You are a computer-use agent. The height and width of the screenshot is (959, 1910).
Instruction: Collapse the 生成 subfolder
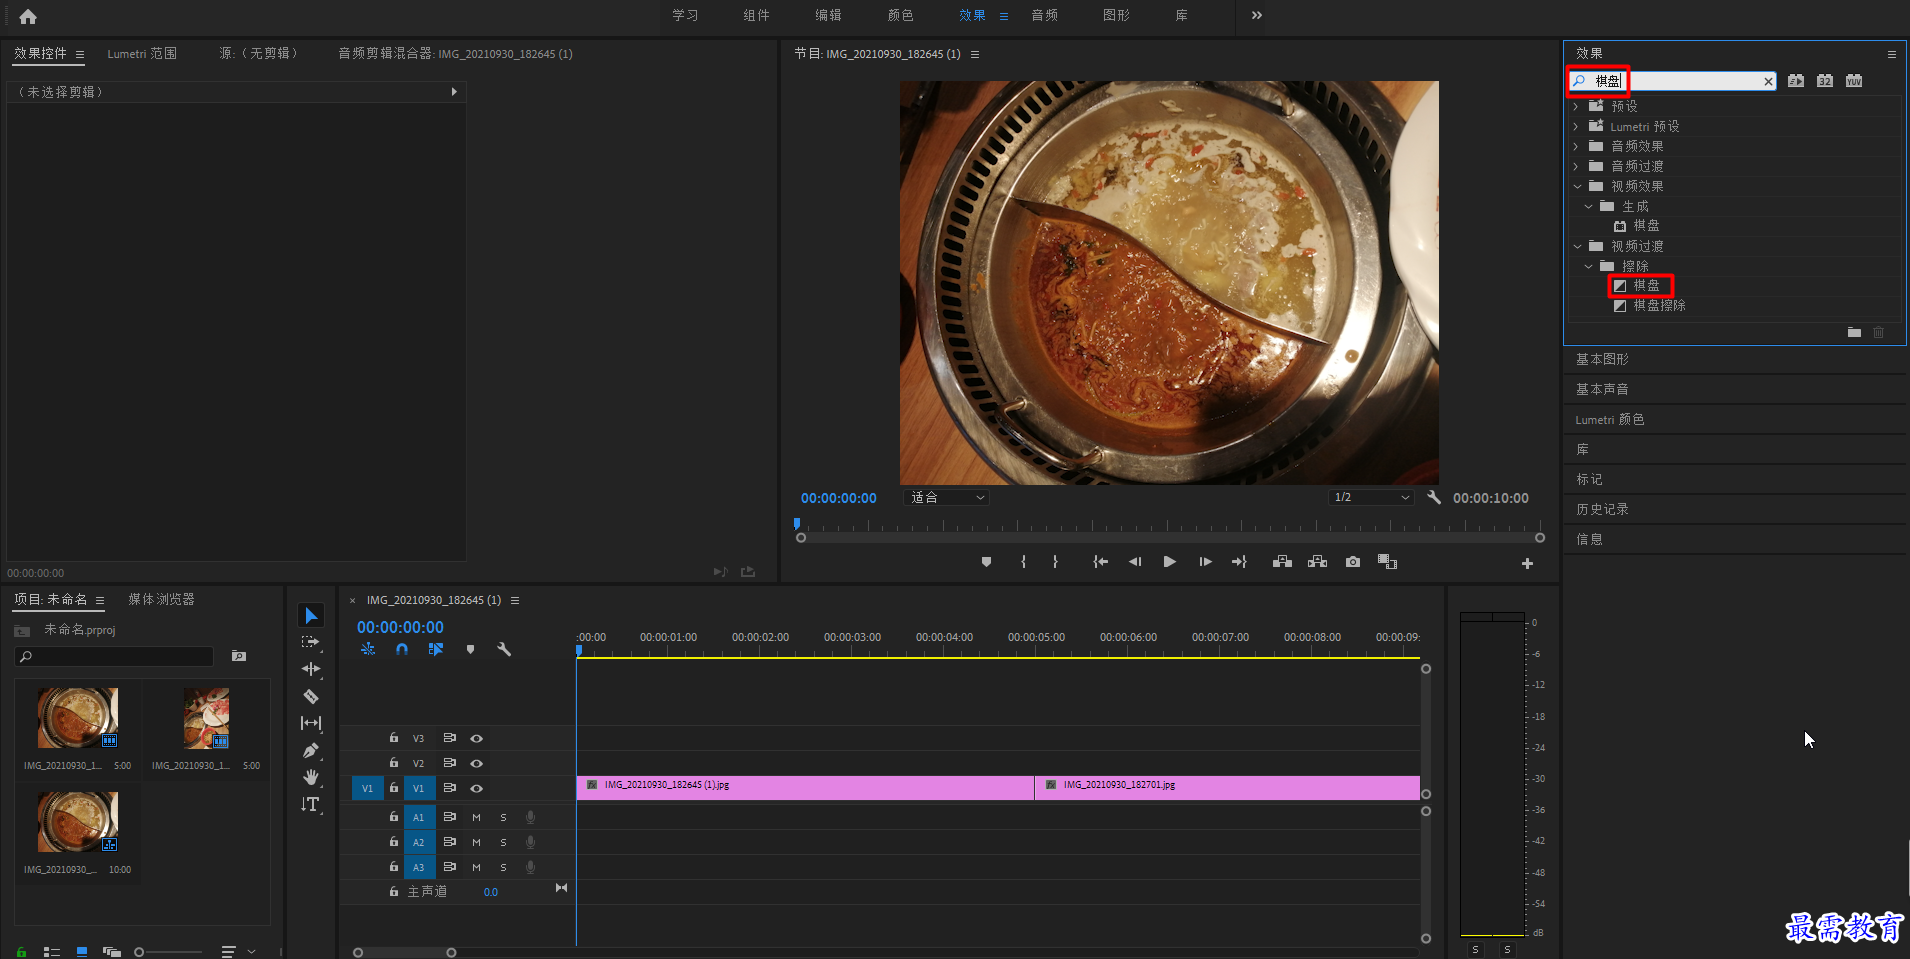coord(1588,206)
